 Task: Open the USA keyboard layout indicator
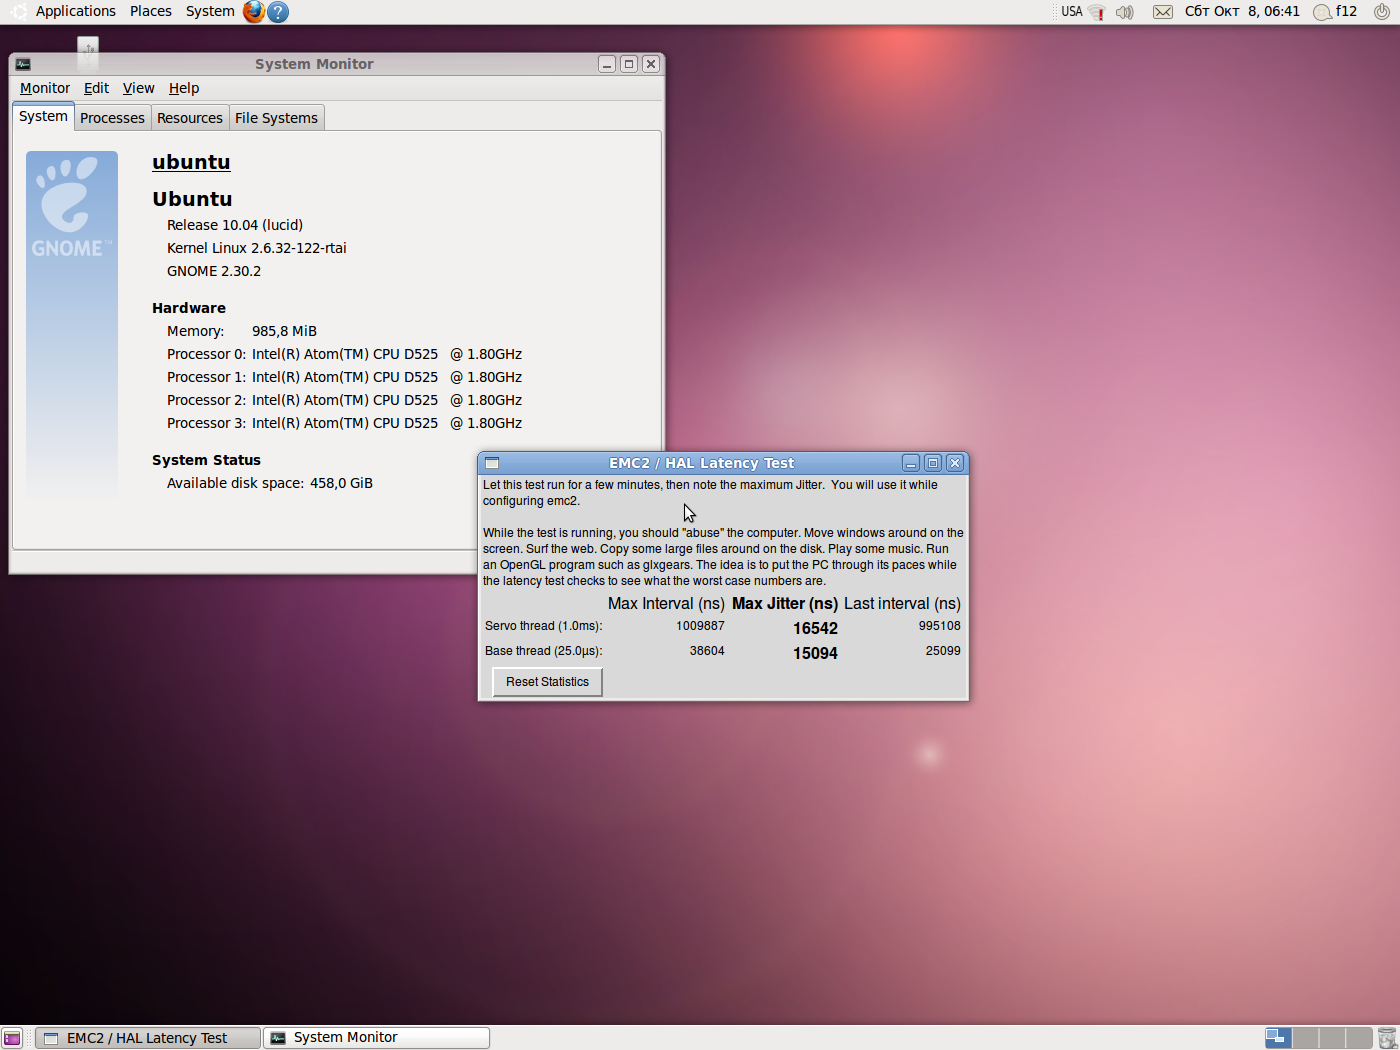[x=1072, y=12]
